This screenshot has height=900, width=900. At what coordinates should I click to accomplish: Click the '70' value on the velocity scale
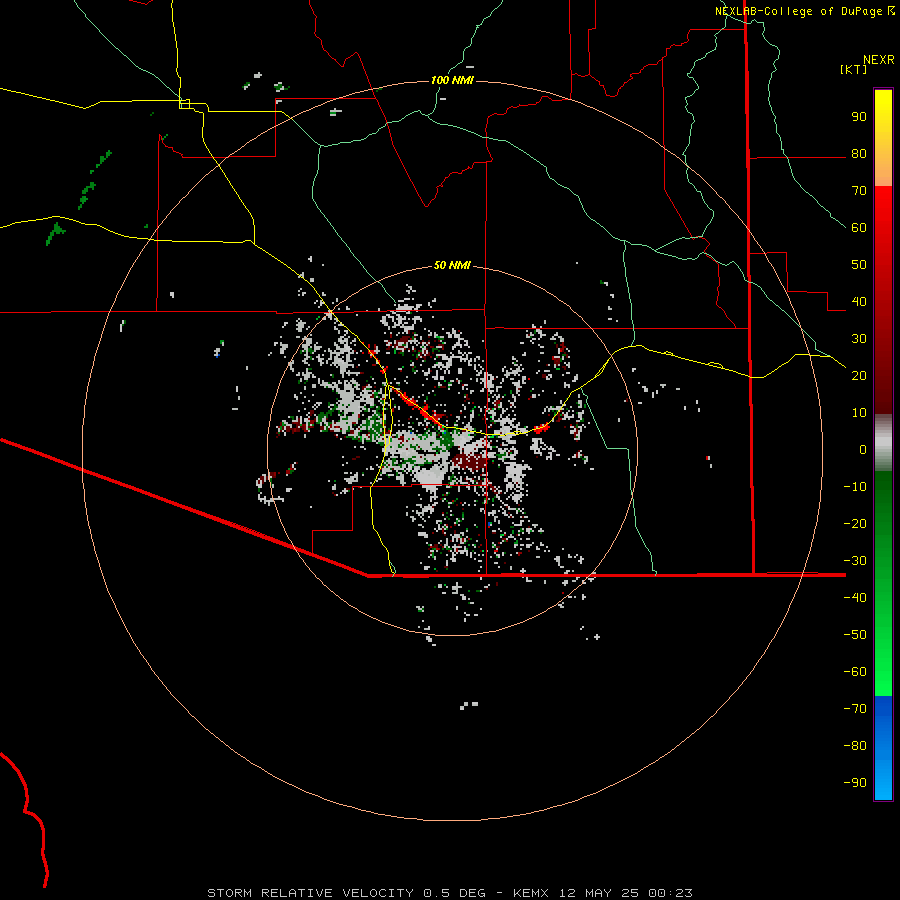point(859,191)
